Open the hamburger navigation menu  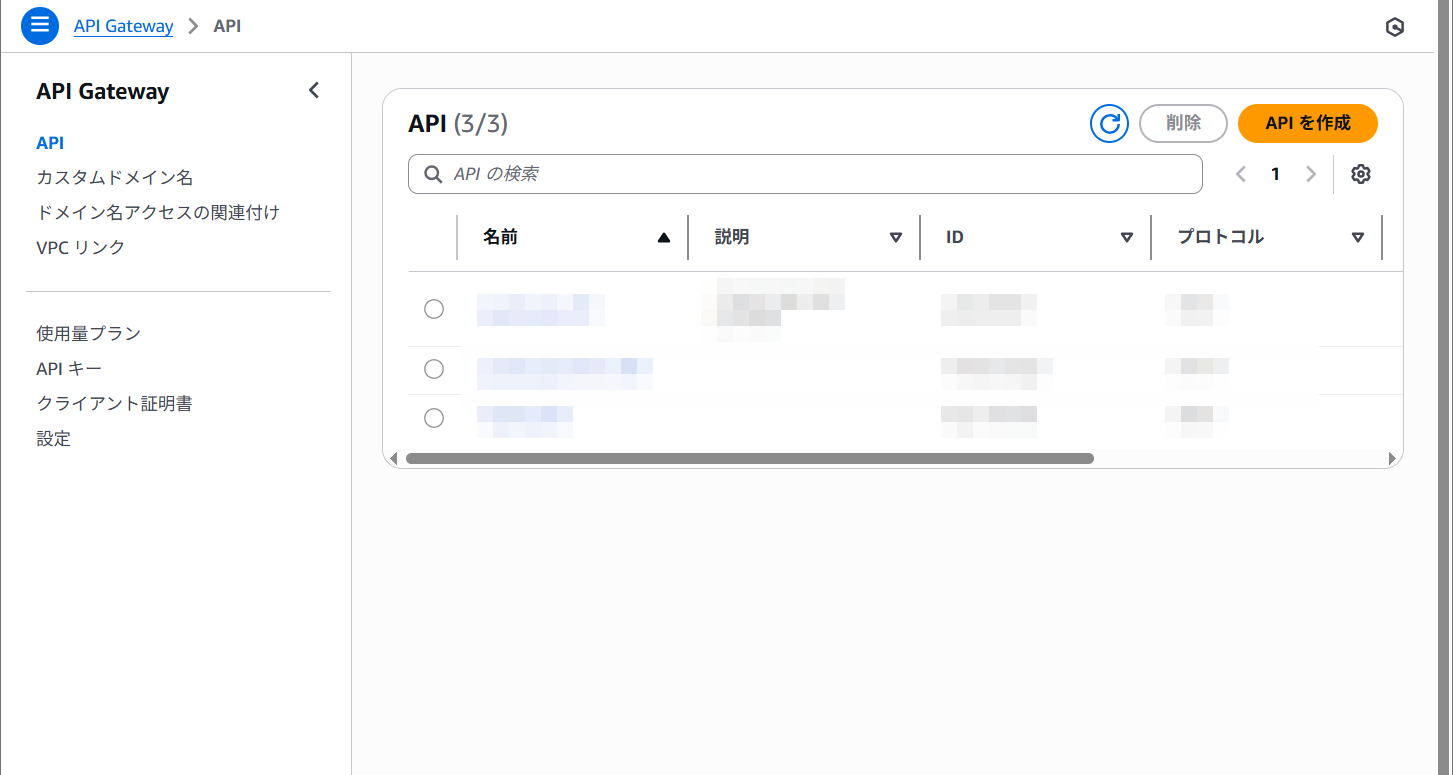[40, 26]
